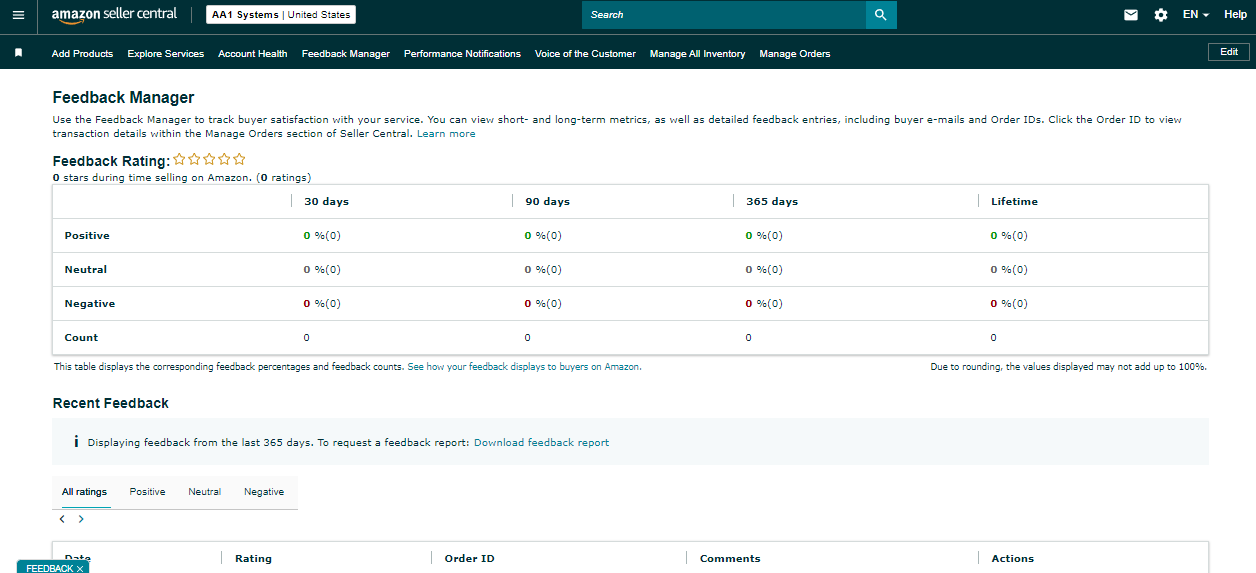The height and width of the screenshot is (573, 1256).
Task: Click the feedback rating stars
Action: coord(209,159)
